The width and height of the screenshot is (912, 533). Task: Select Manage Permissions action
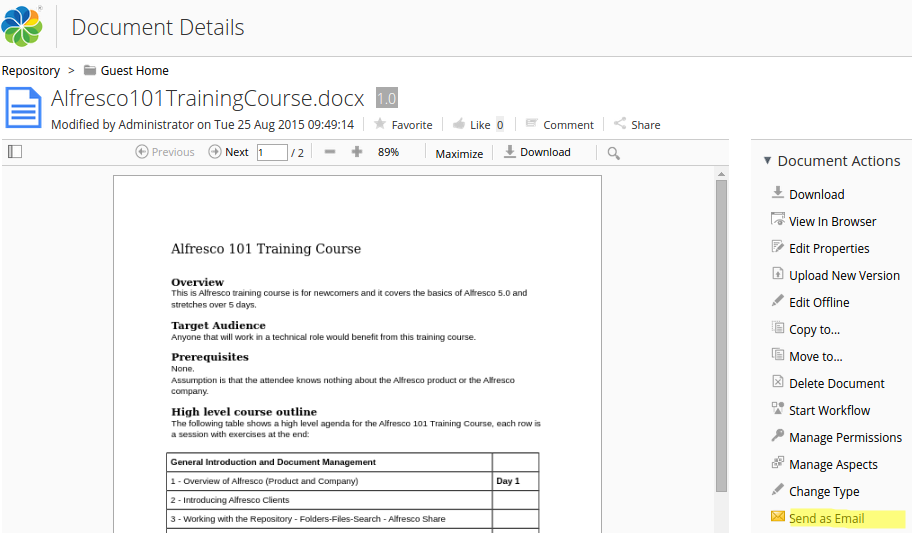[845, 438]
